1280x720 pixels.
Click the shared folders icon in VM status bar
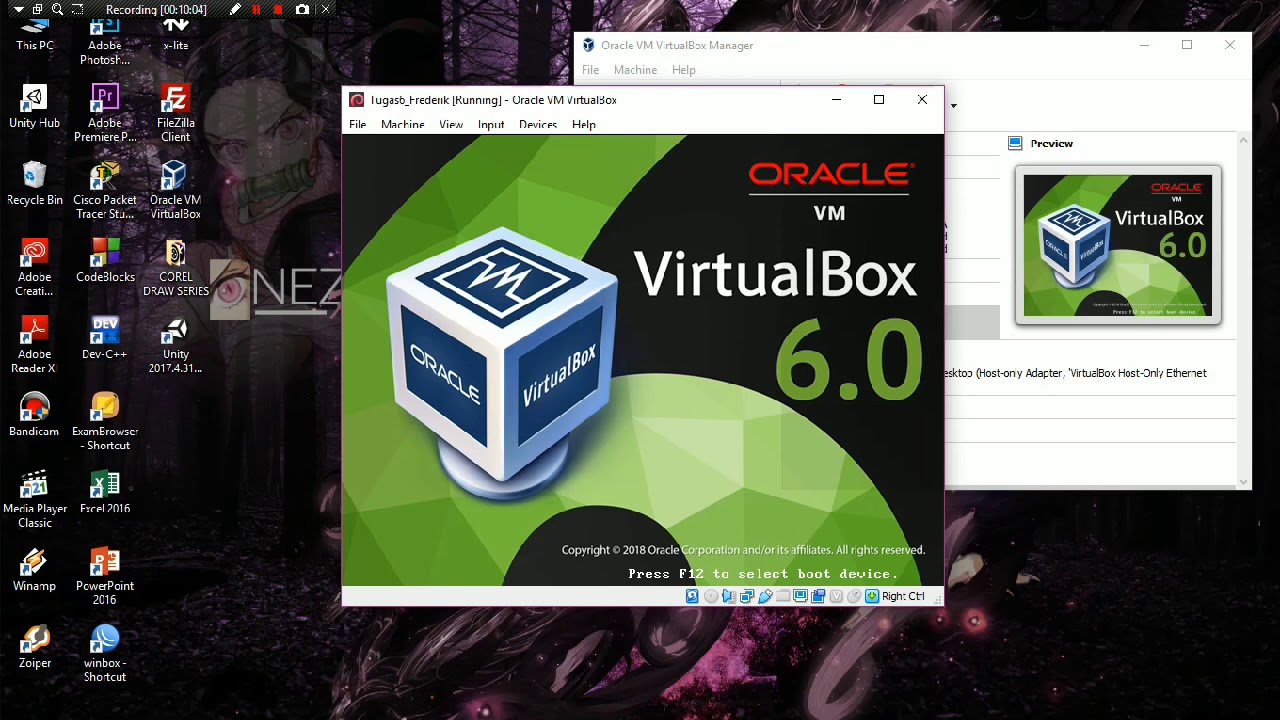(x=783, y=596)
